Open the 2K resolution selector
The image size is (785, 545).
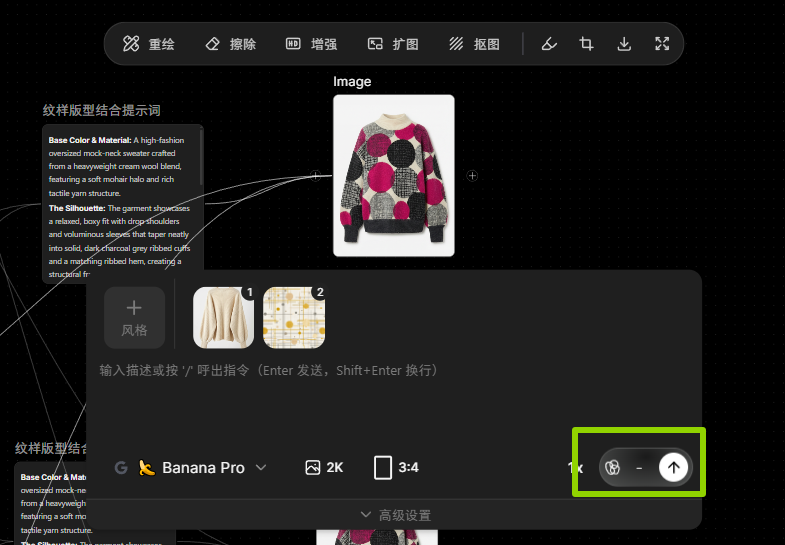324,467
